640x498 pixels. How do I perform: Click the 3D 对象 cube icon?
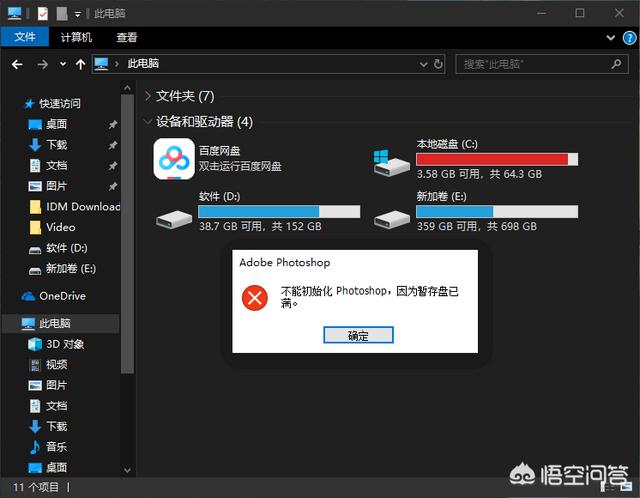point(35,344)
